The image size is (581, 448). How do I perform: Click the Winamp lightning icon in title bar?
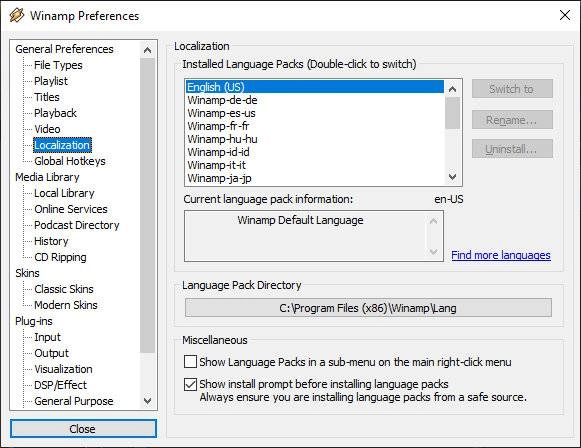click(x=17, y=16)
